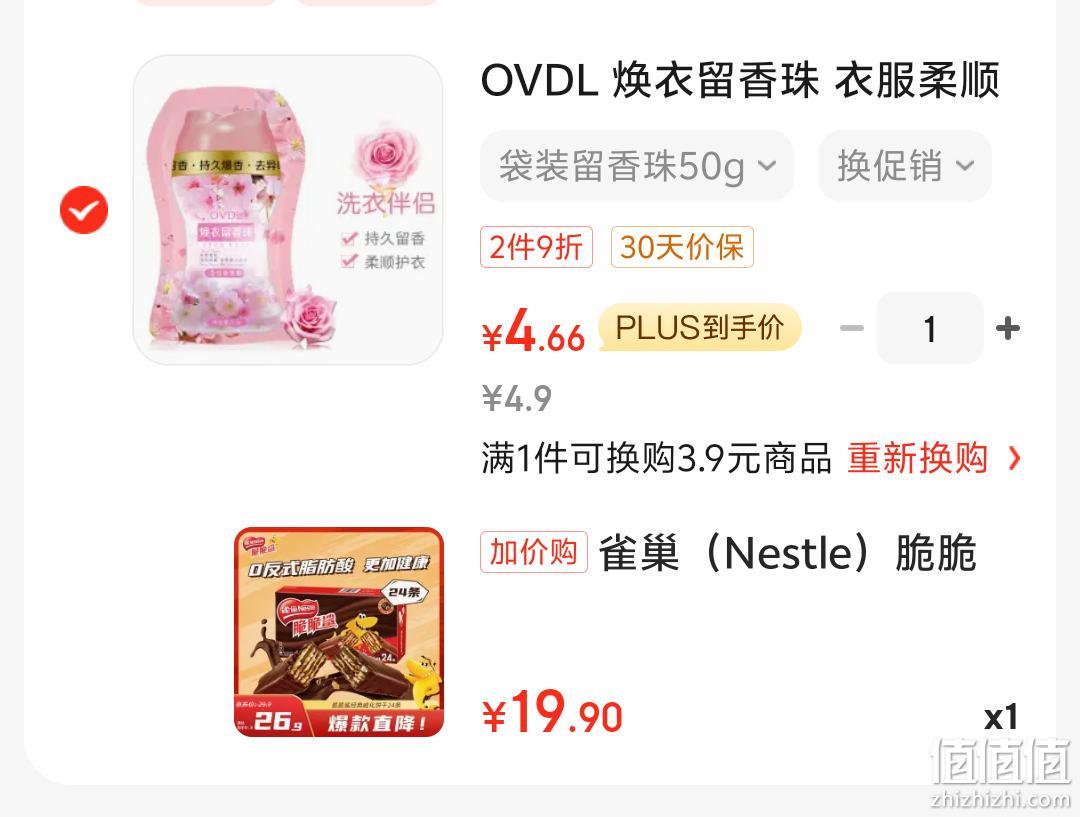The width and height of the screenshot is (1080, 817).
Task: Tap the 加价购 tag
Action: pyautogui.click(x=534, y=552)
